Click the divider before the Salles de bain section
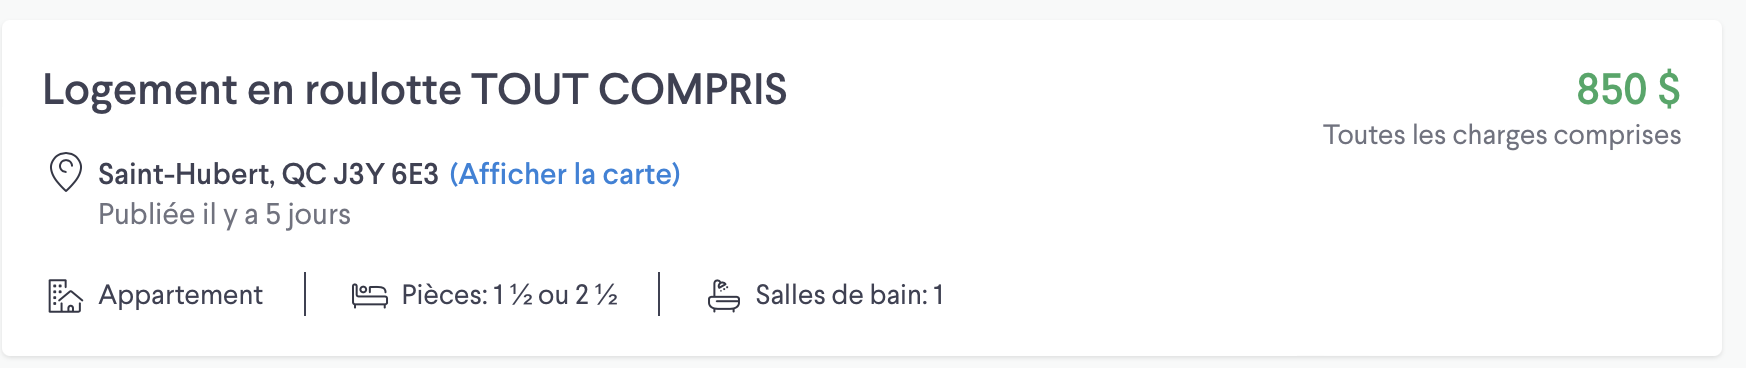This screenshot has height=368, width=1746. click(659, 294)
